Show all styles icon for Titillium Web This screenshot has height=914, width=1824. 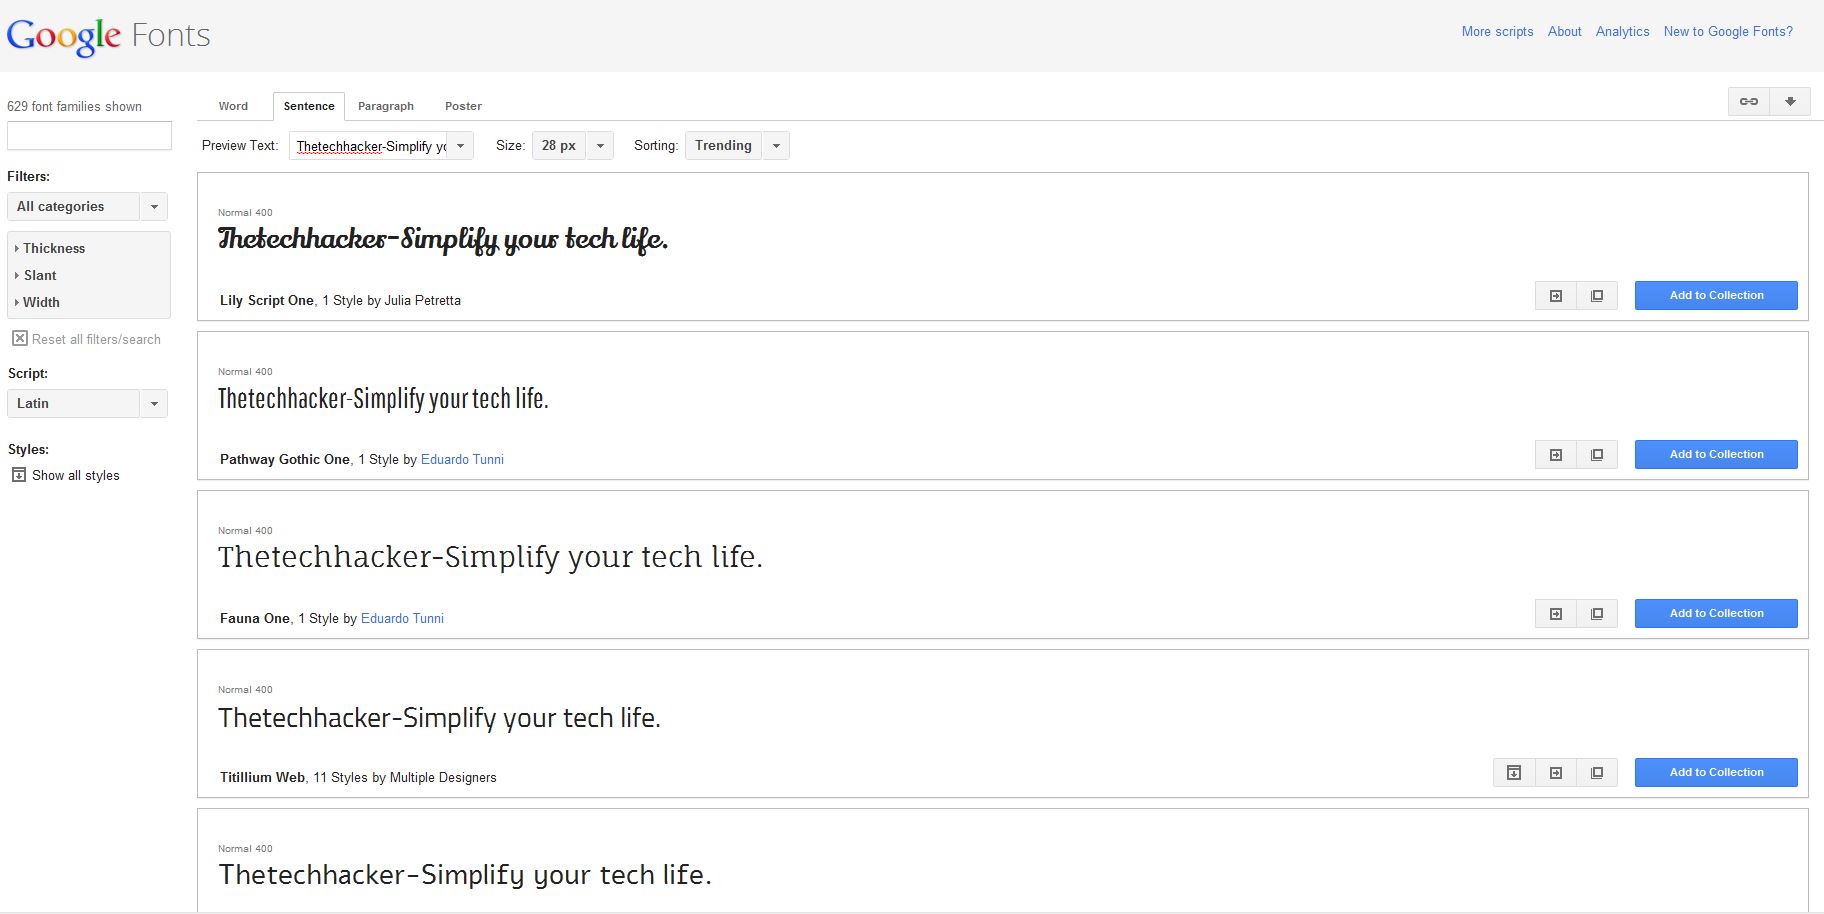[x=1514, y=772]
